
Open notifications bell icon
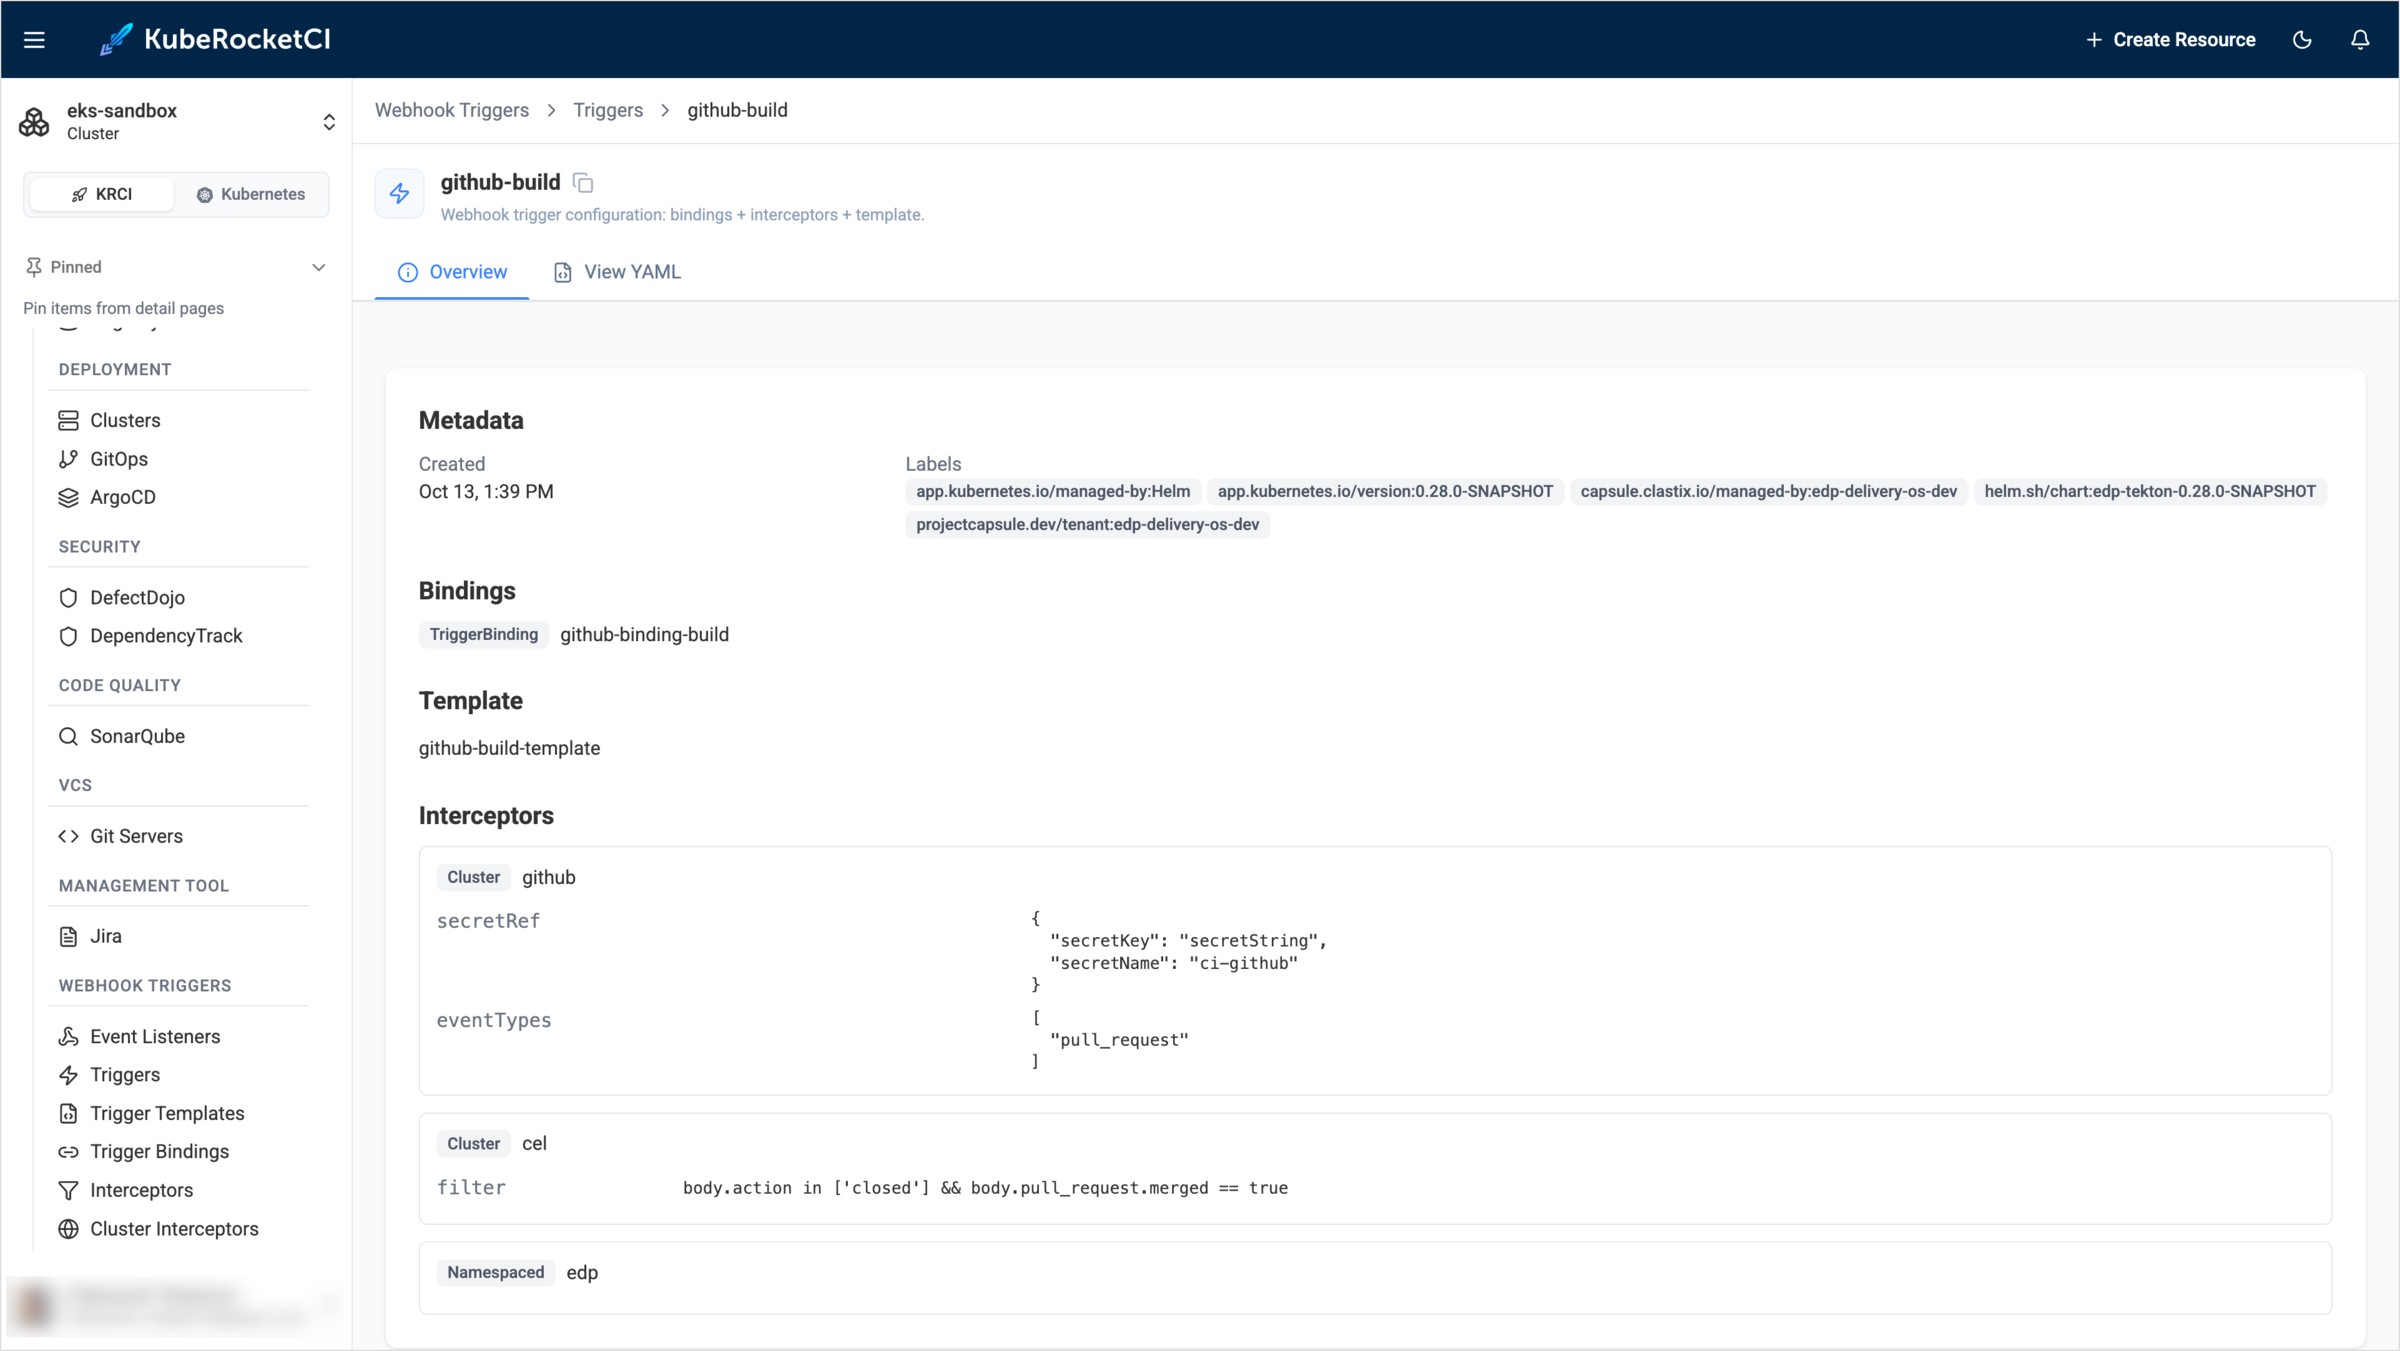2360,40
